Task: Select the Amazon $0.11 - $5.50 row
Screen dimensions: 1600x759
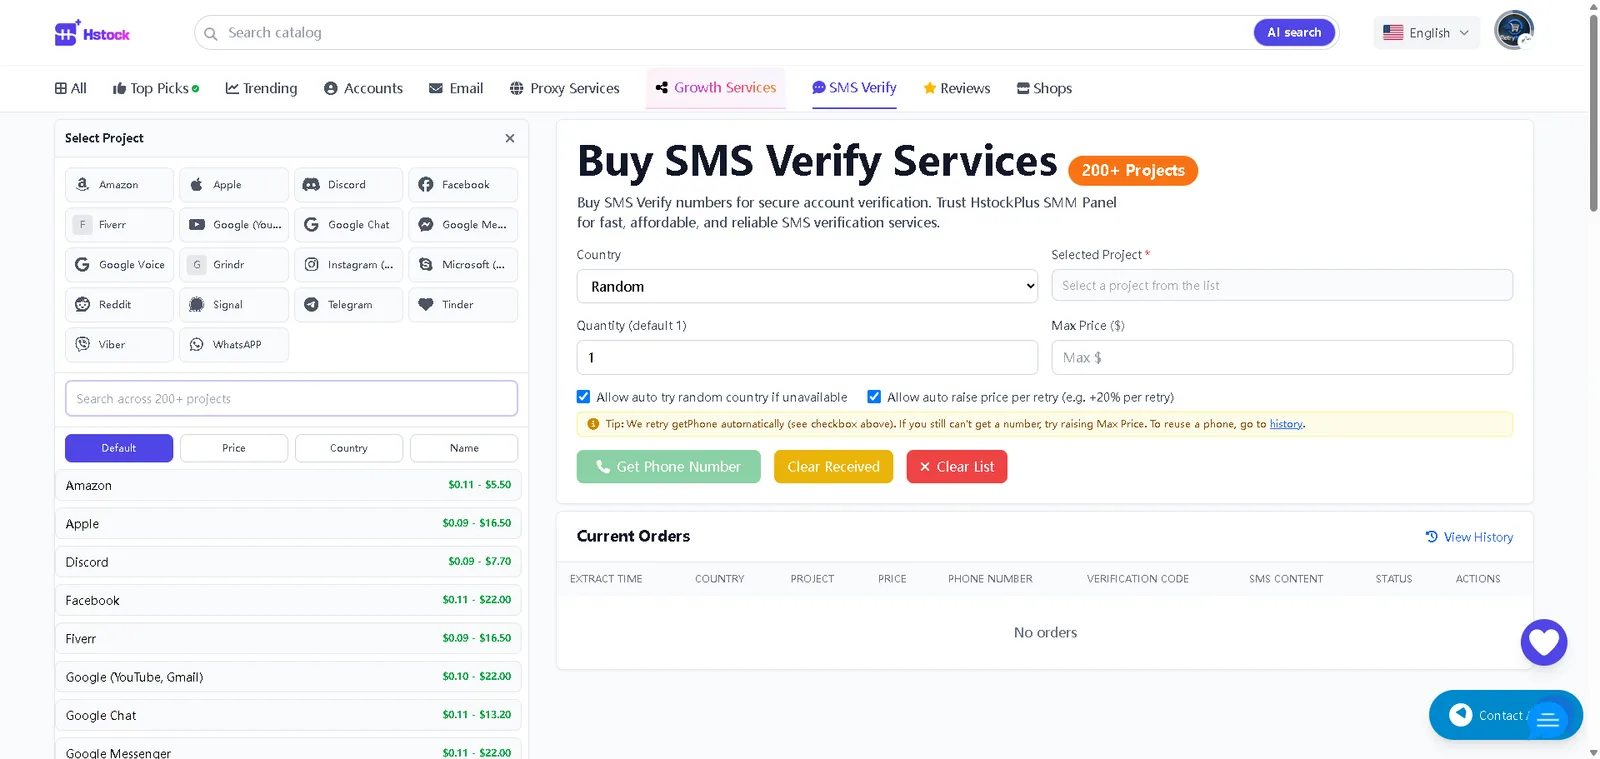Action: (x=288, y=485)
